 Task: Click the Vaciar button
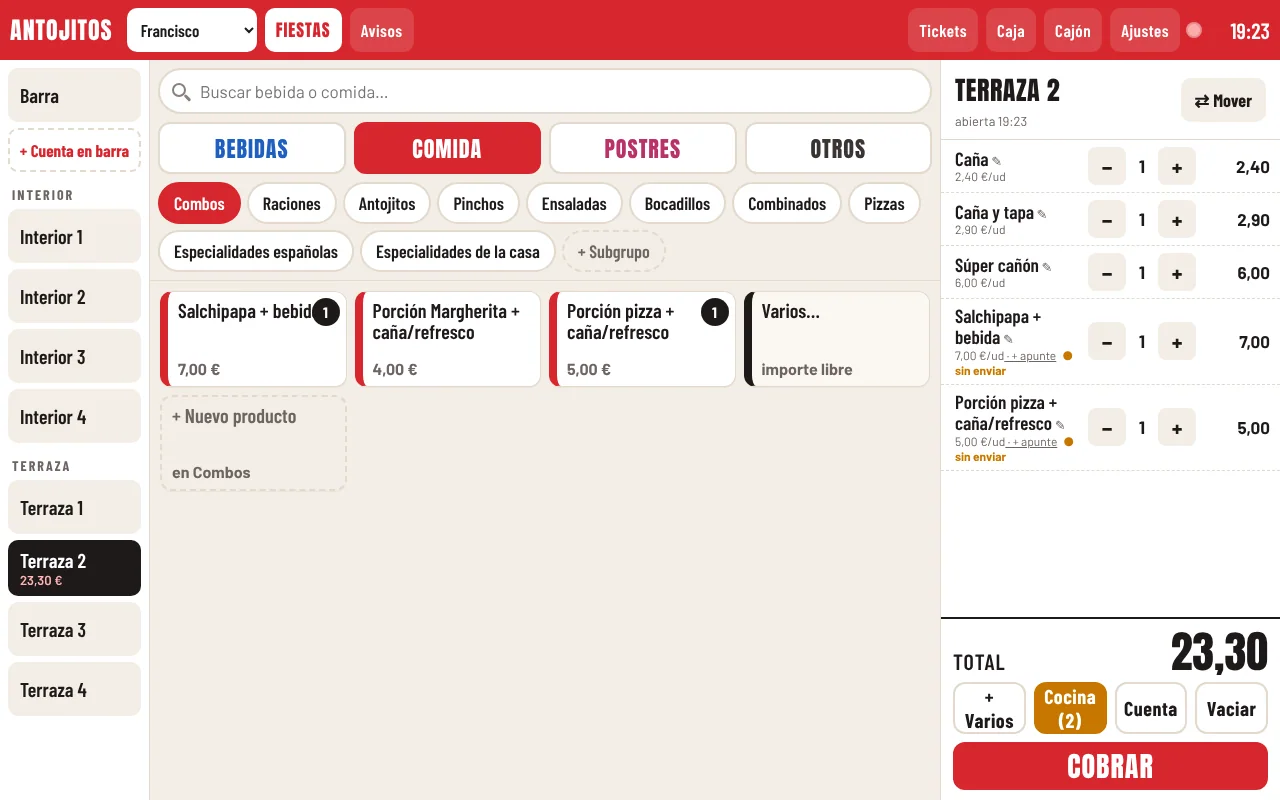[x=1231, y=708]
